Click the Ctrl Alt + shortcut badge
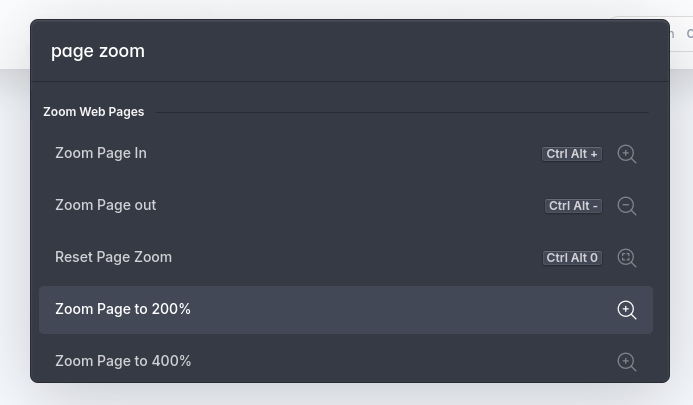693x405 pixels. click(572, 154)
